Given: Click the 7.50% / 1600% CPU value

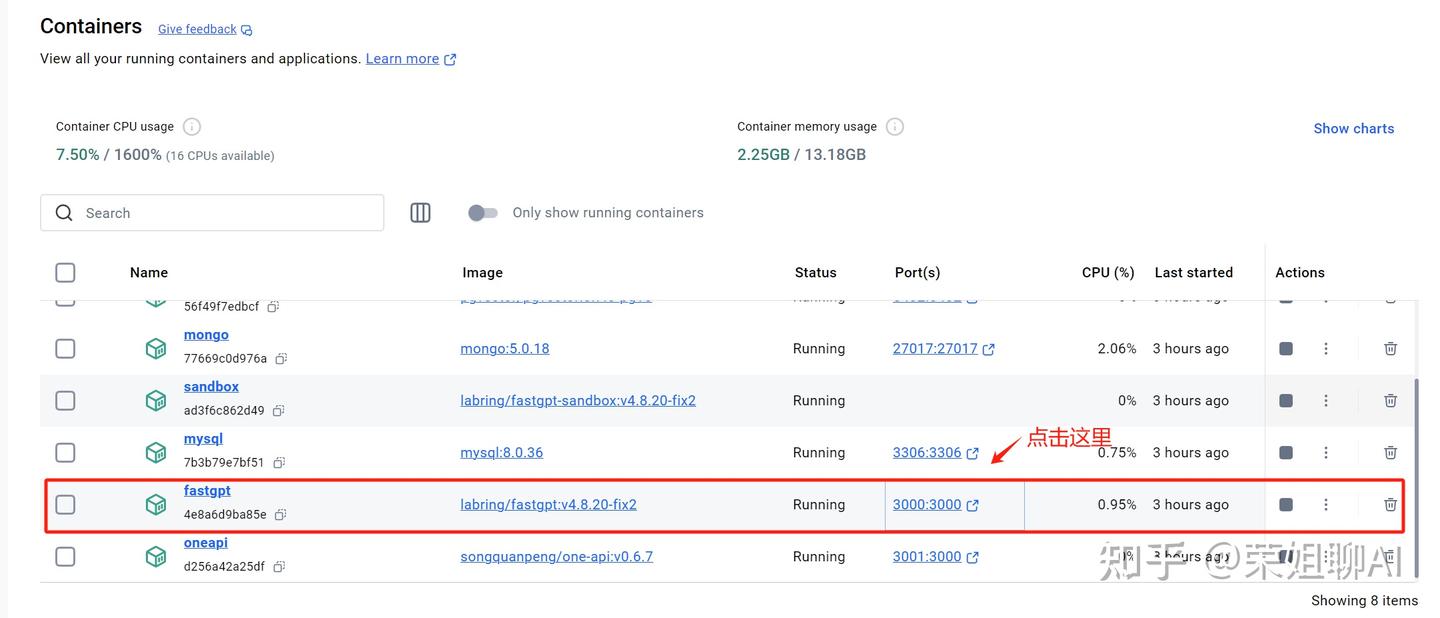Looking at the screenshot, I should point(108,155).
